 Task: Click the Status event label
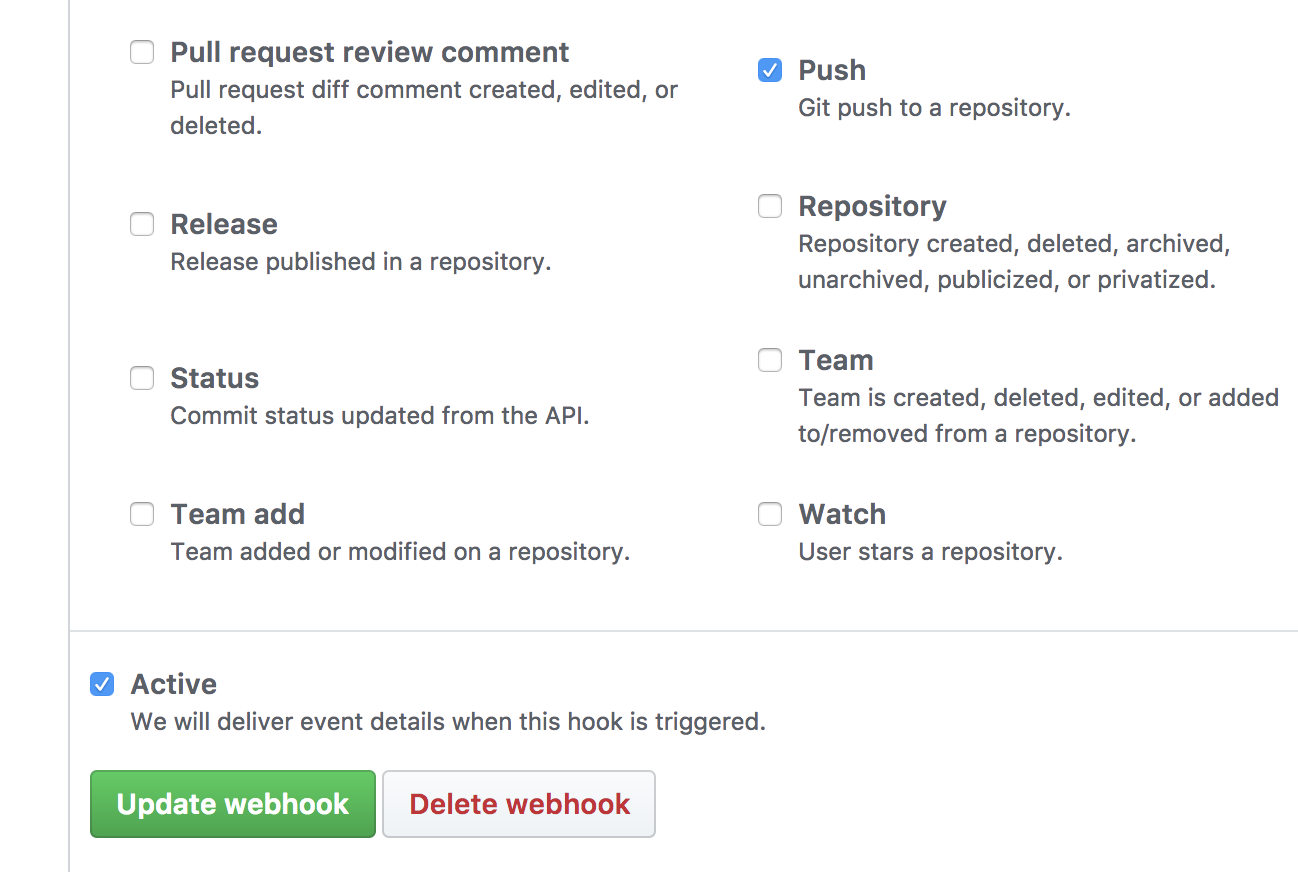214,377
